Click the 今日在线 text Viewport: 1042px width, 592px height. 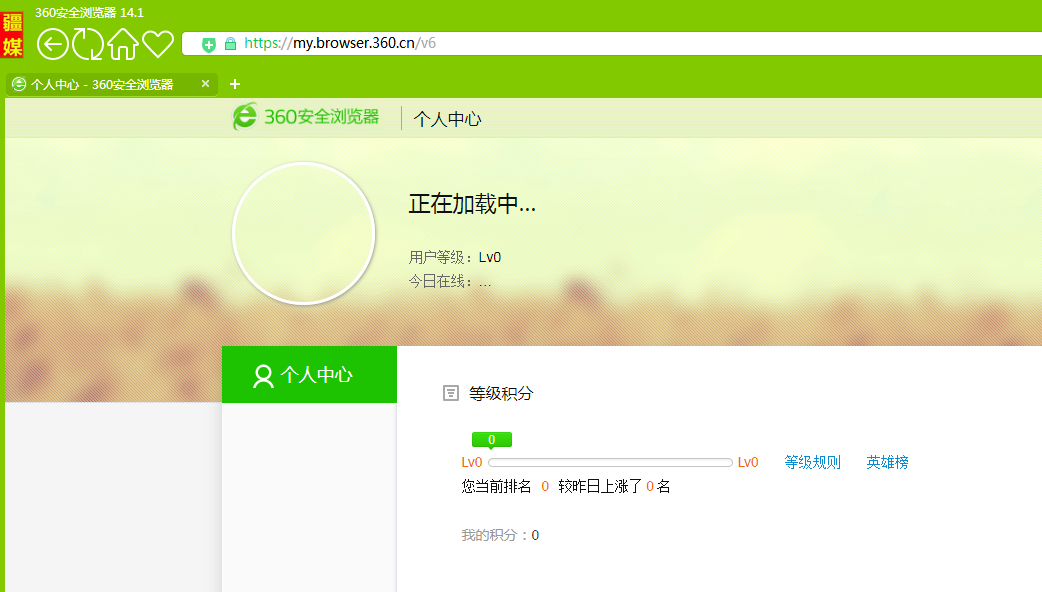pyautogui.click(x=450, y=282)
